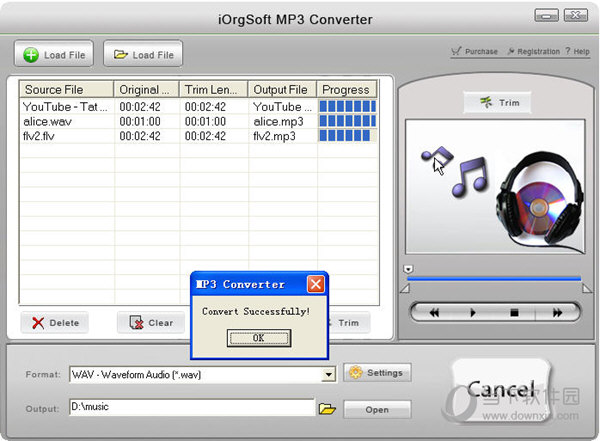Click the fast forward button
The height and width of the screenshot is (441, 600).
pos(557,313)
